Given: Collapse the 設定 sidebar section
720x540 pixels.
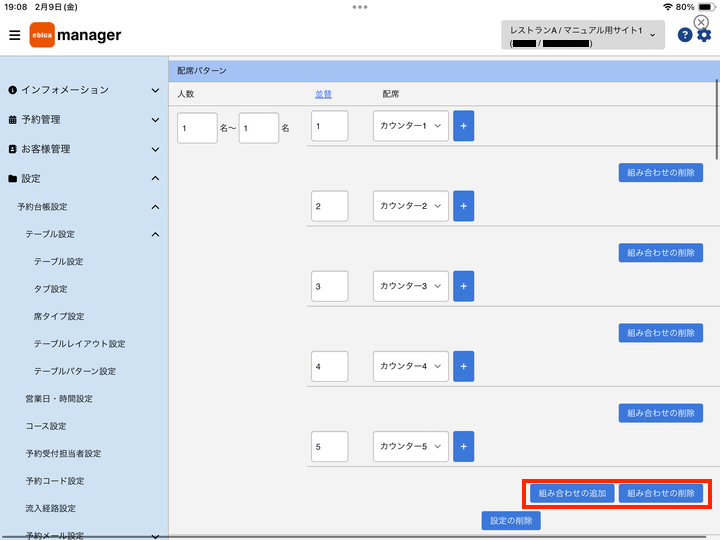Looking at the screenshot, I should [x=84, y=179].
